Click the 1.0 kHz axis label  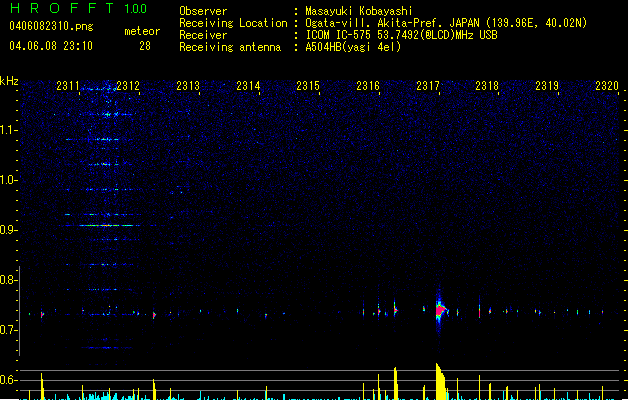point(8,180)
